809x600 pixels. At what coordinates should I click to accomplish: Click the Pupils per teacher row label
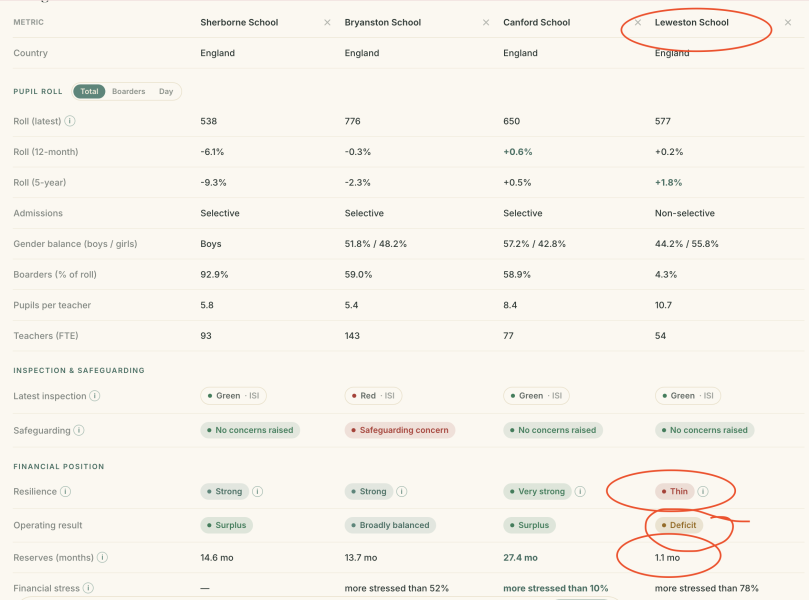(52, 305)
